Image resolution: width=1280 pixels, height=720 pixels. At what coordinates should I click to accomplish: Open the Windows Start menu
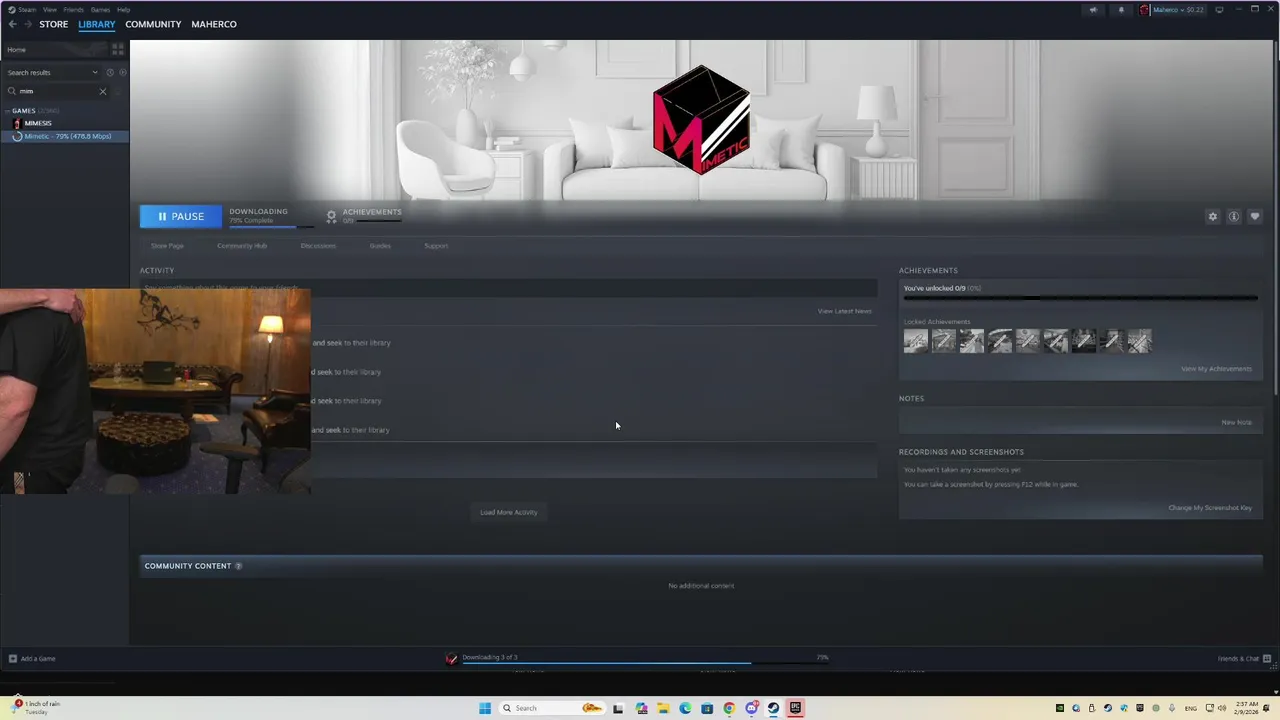485,708
